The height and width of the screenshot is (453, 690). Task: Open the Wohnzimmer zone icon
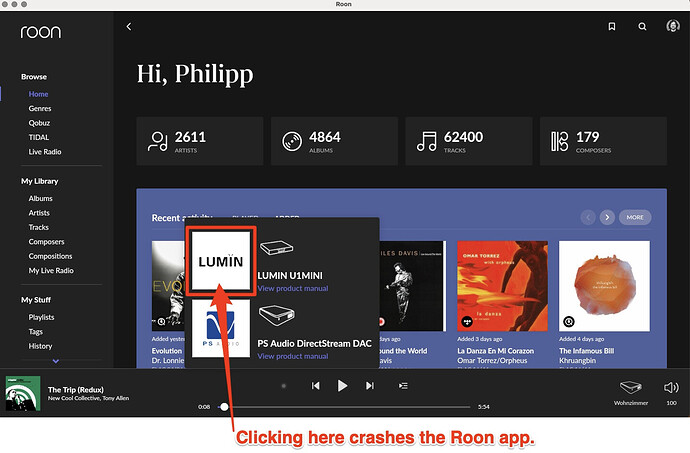[x=631, y=387]
